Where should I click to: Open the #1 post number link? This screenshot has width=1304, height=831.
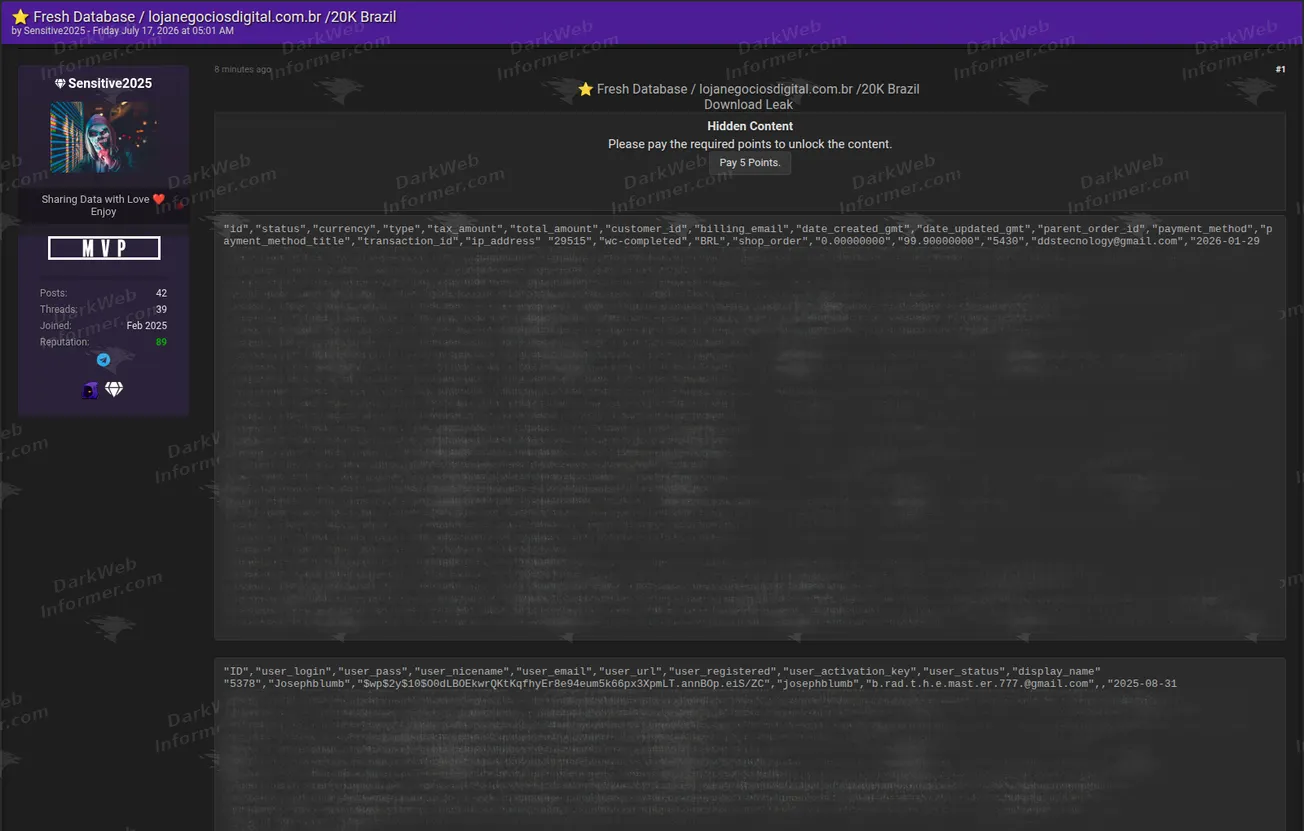1280,69
